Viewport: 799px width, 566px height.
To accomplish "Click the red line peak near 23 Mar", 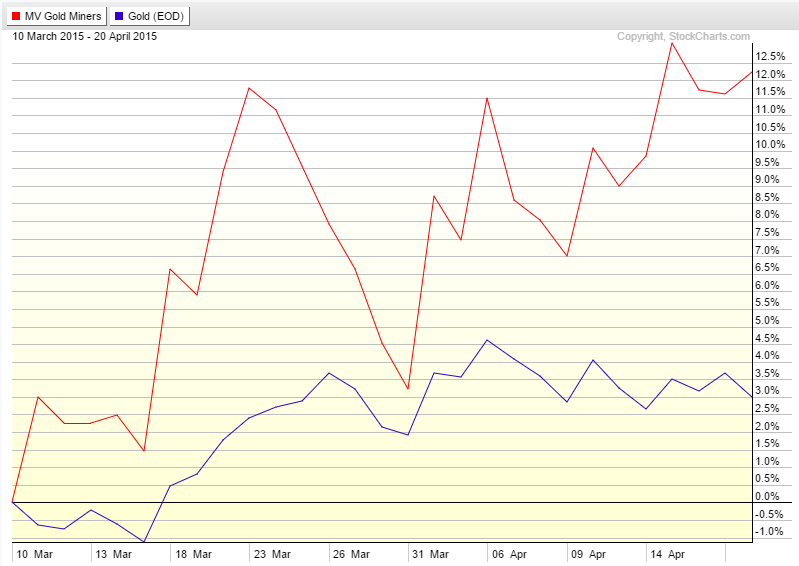I will click(x=249, y=88).
